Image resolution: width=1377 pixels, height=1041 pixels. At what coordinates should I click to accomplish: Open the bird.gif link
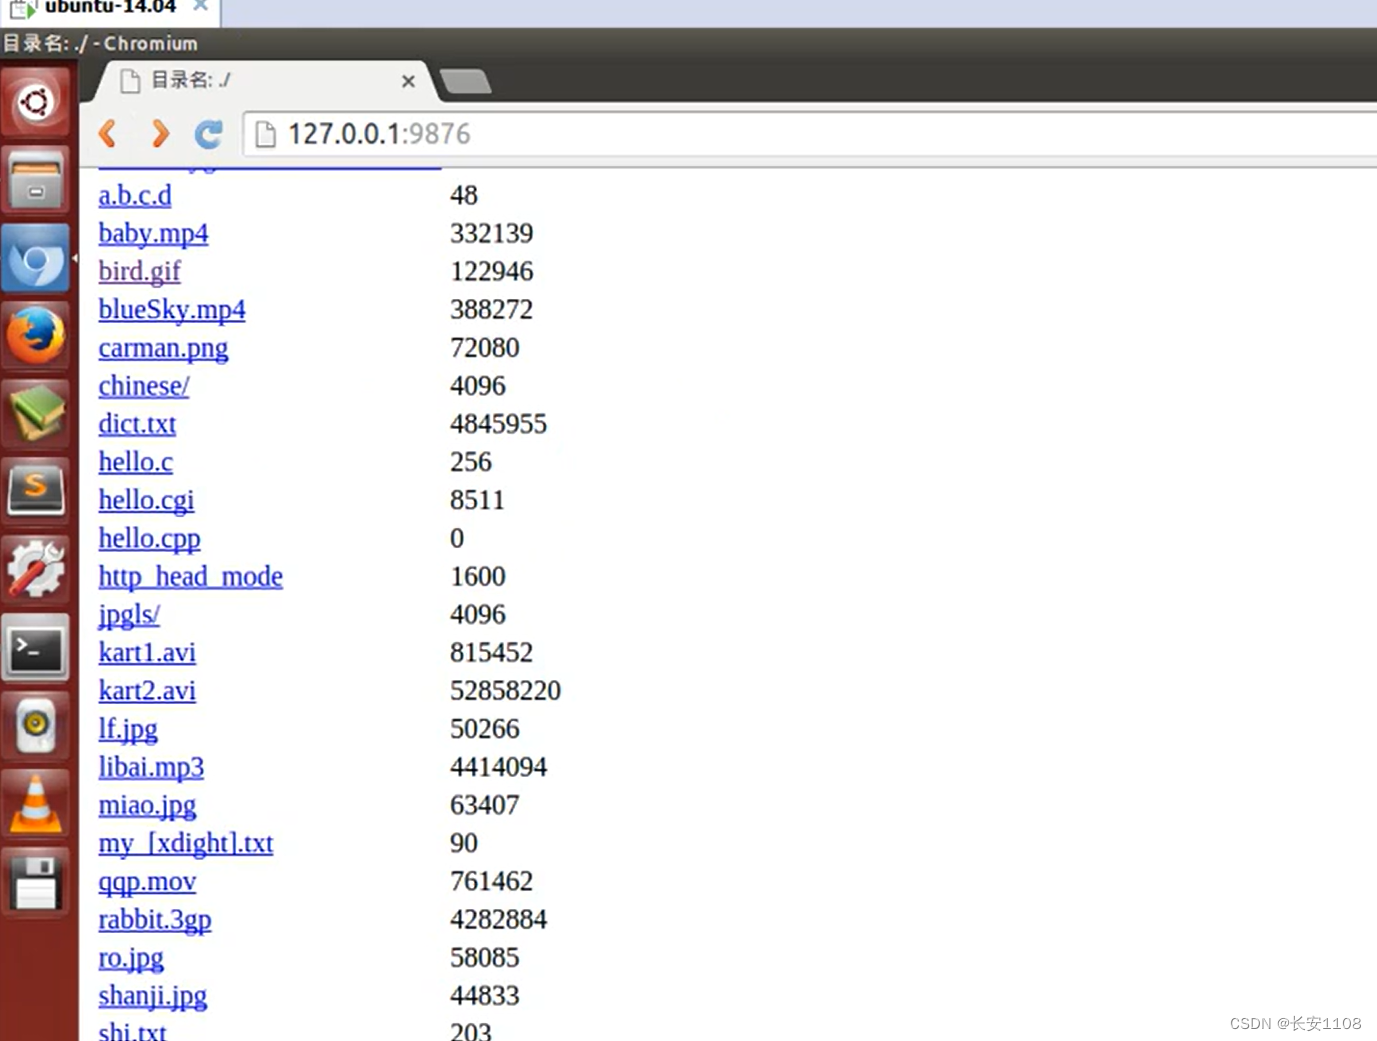(139, 271)
